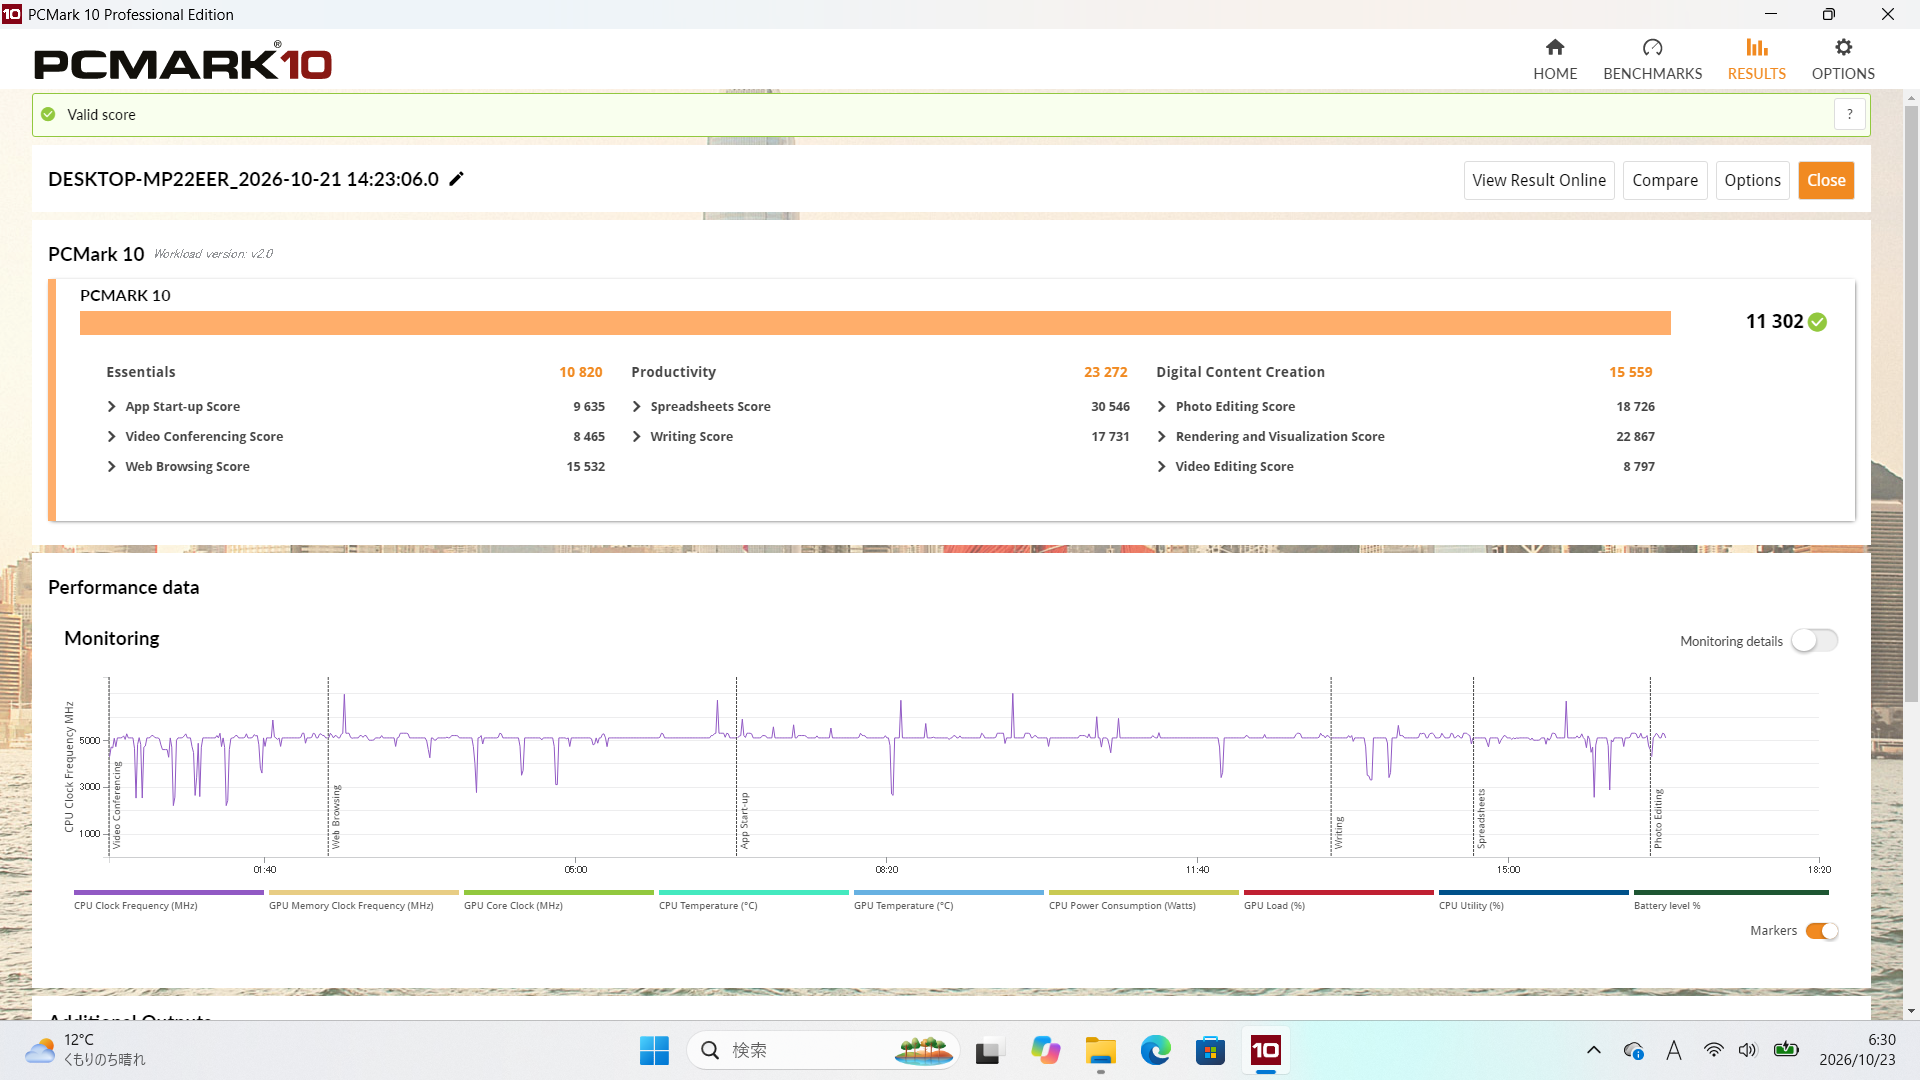1920x1080 pixels.
Task: Click the Results bar chart icon
Action: tap(1756, 47)
